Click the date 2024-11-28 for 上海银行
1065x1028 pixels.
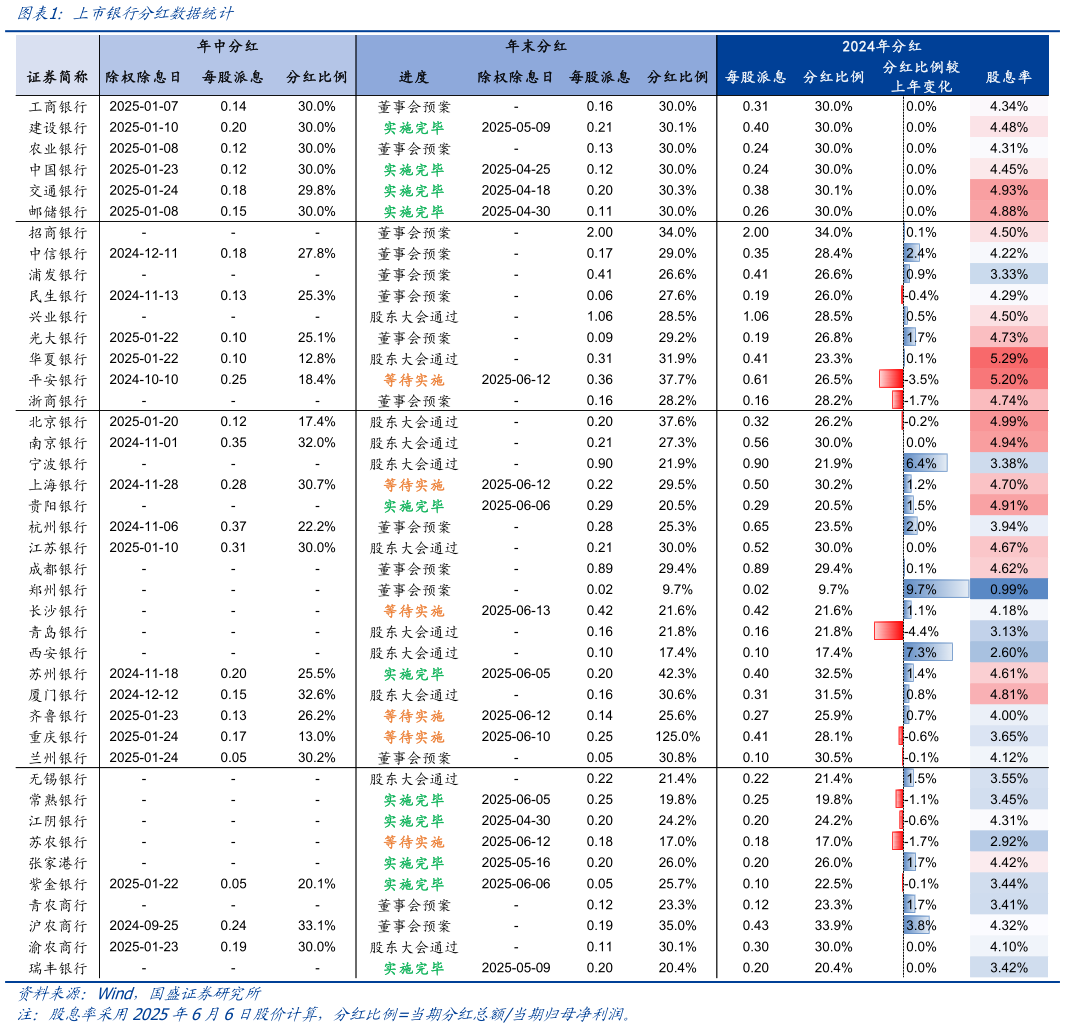[x=143, y=485]
